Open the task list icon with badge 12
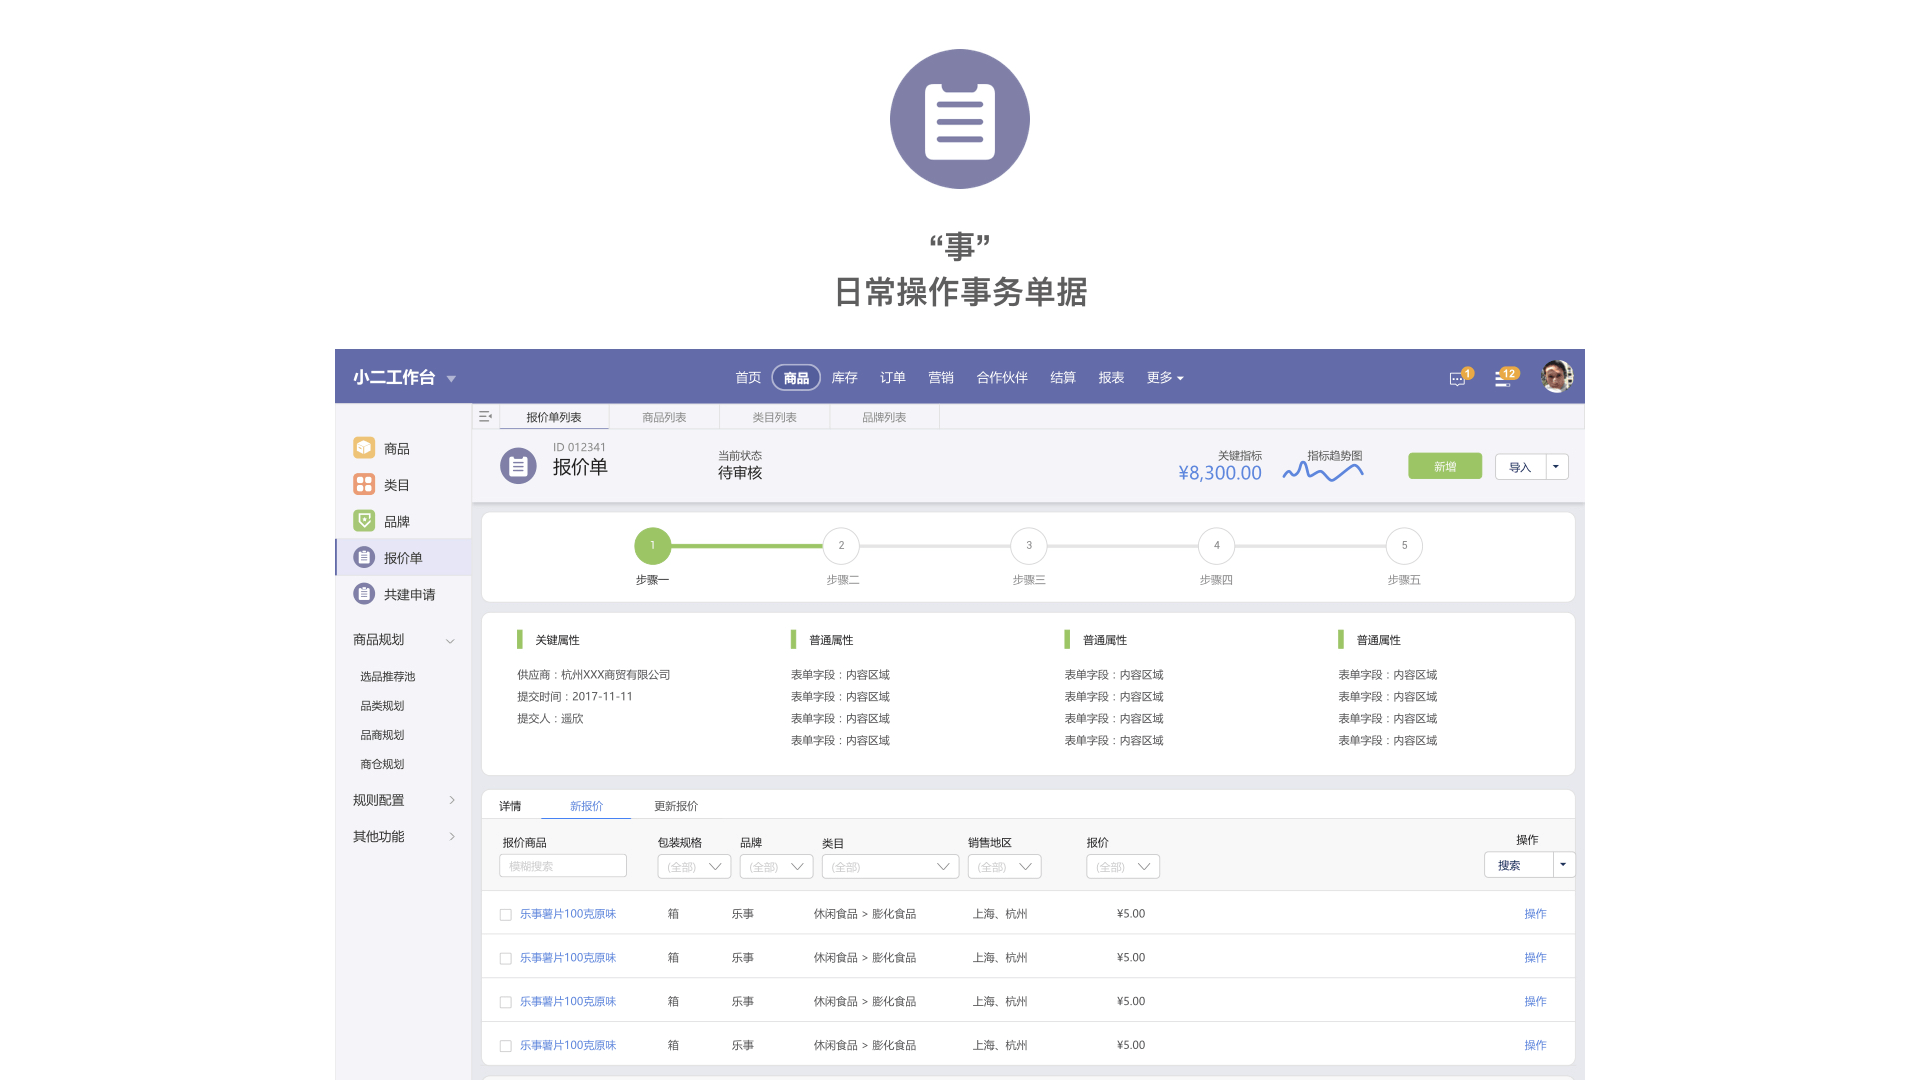 point(1503,379)
